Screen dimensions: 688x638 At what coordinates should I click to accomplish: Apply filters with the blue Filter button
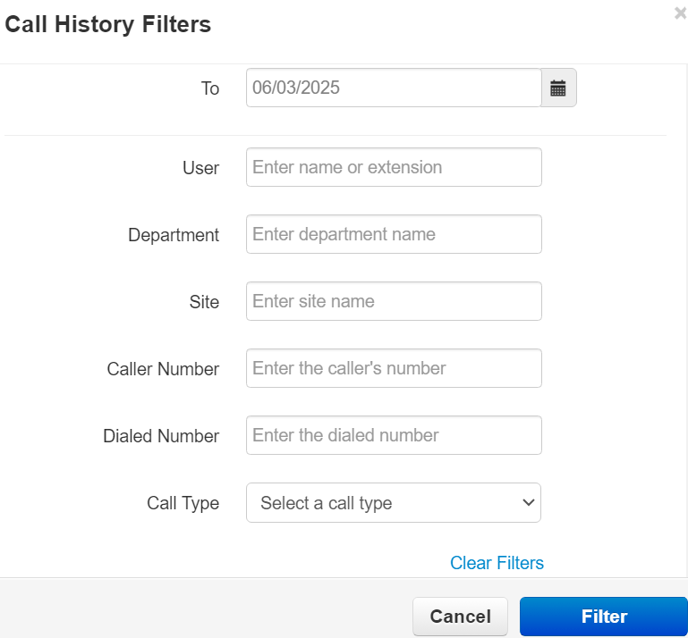pos(604,616)
